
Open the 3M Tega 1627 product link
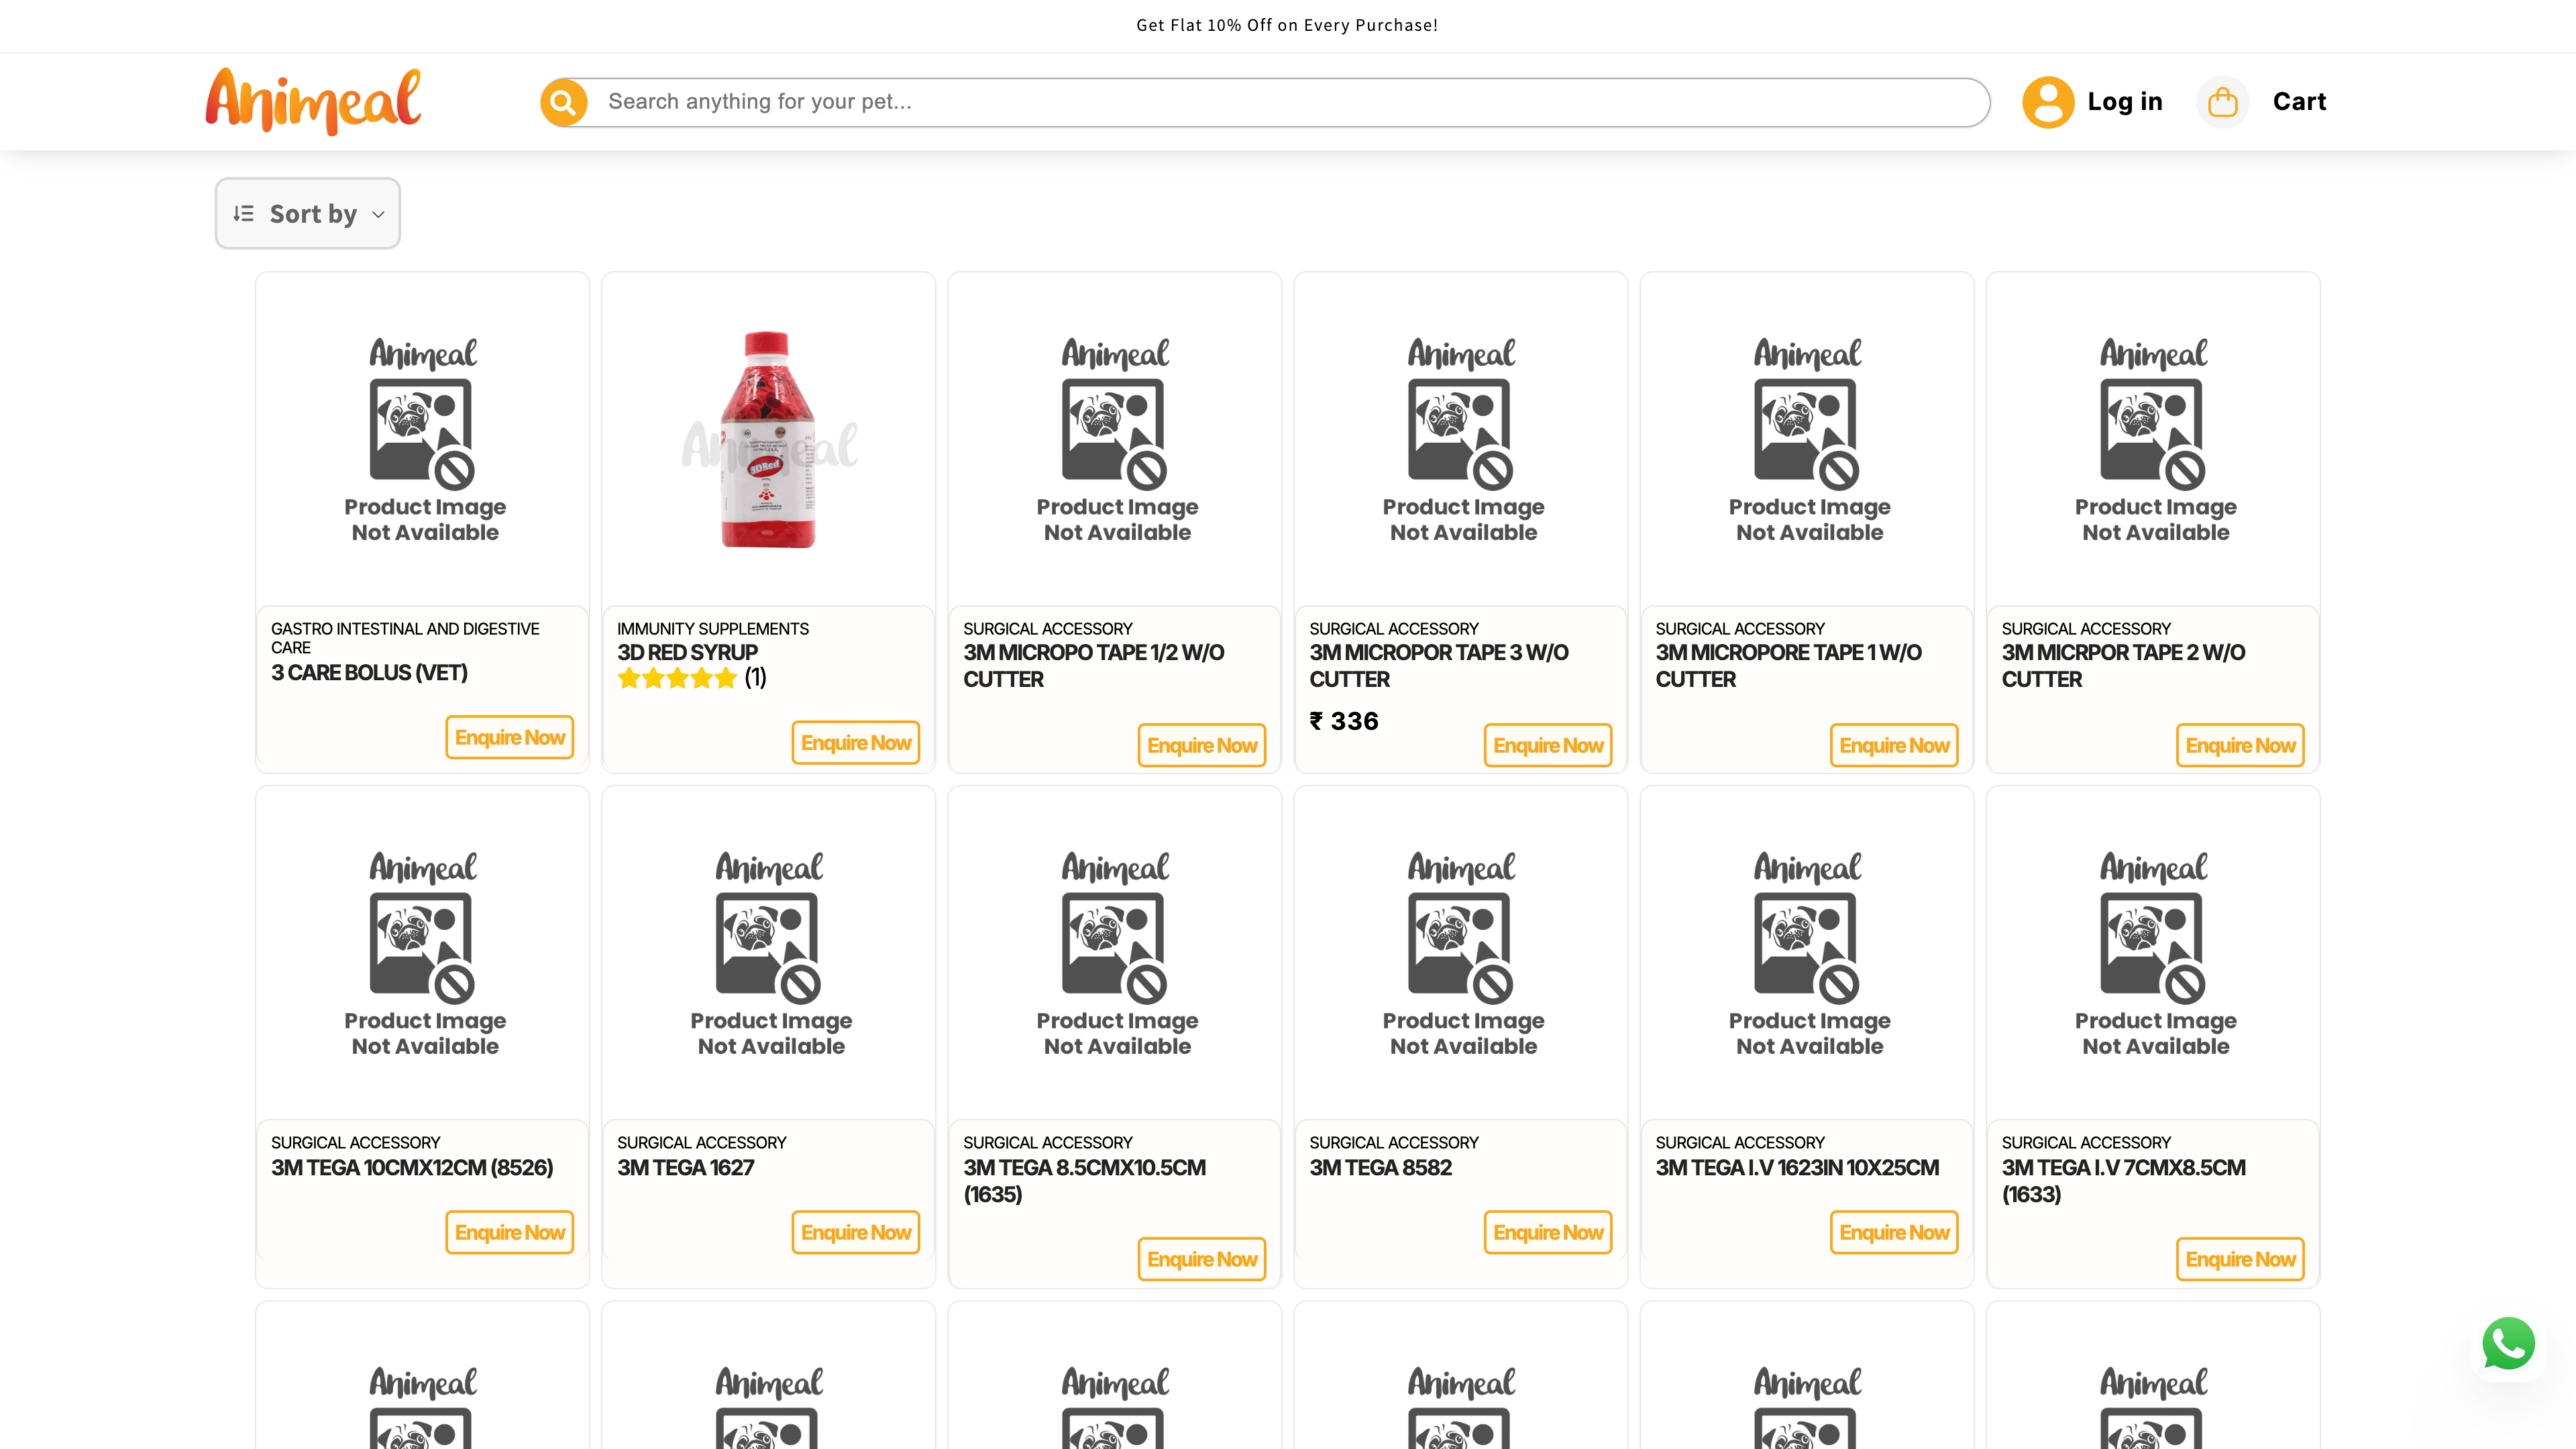685,1167
